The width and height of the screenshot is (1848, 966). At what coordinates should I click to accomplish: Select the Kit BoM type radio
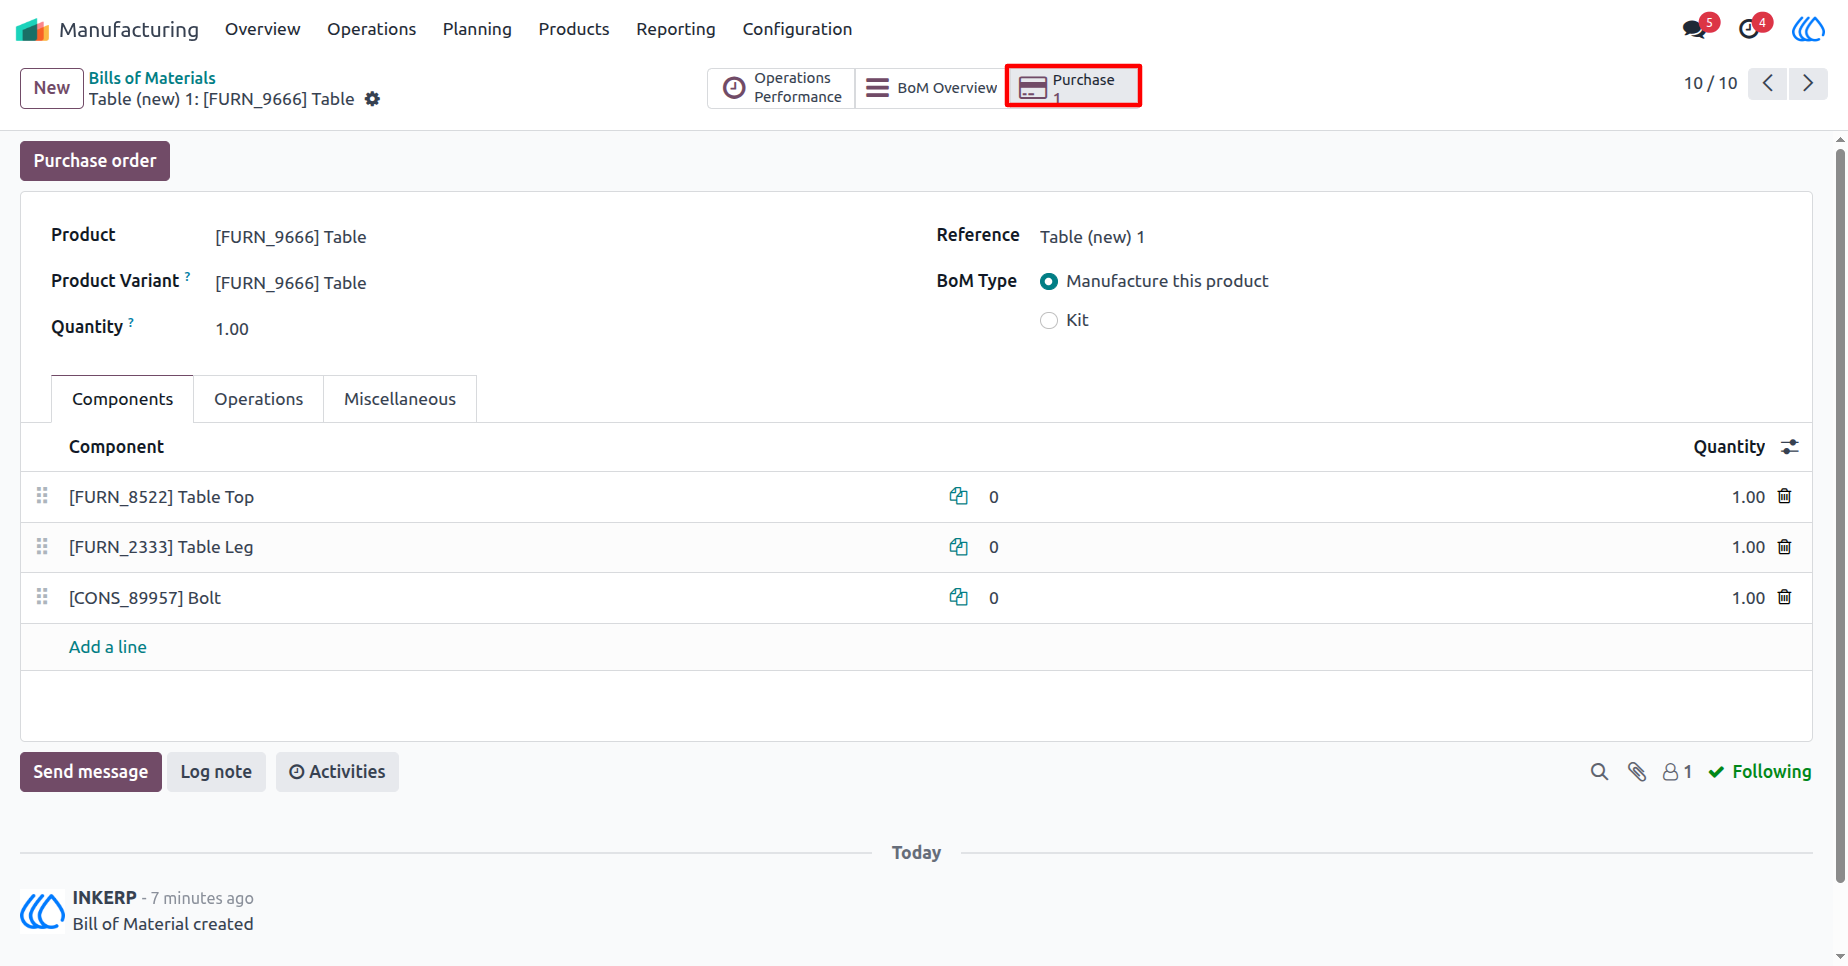pos(1049,321)
